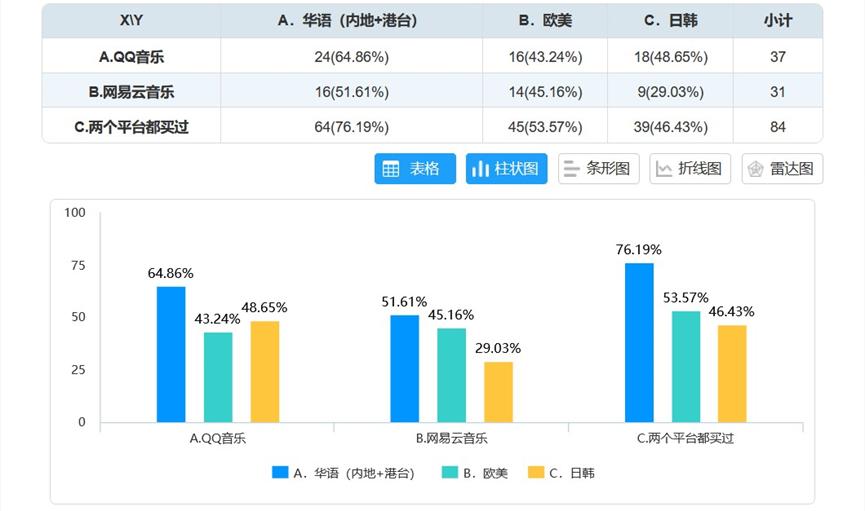Toggle teal legend swatch for 欧美 series

pos(450,472)
